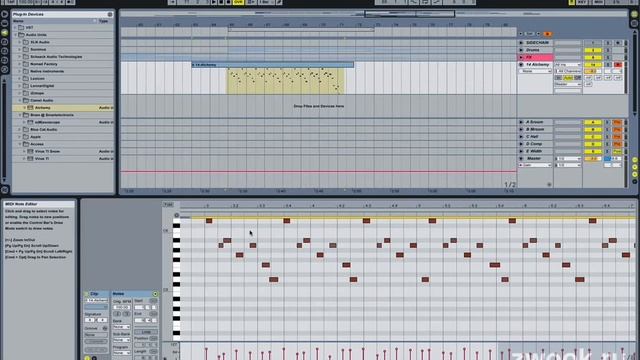This screenshot has height=360, width=640.
Task: Select the Clip box title bar
Action: pyautogui.click(x=96, y=294)
